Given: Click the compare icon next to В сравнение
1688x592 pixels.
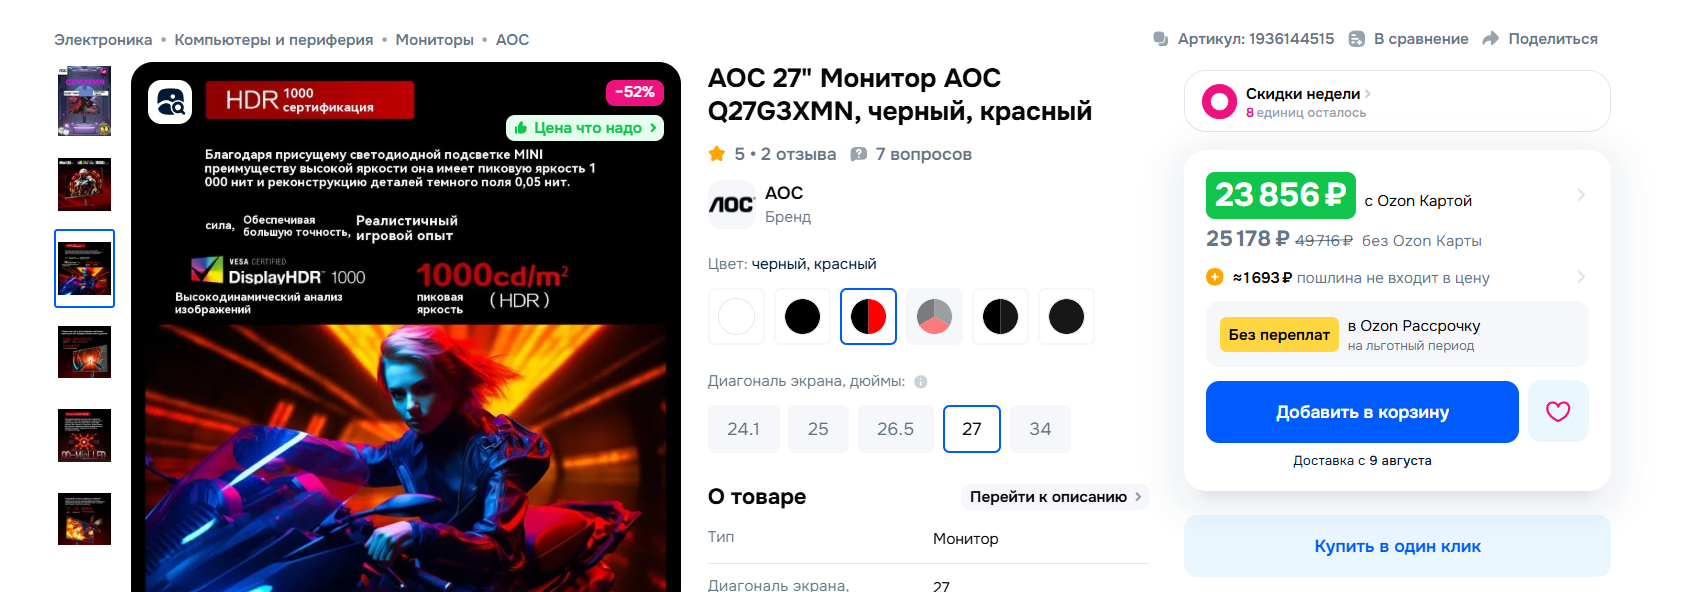Looking at the screenshot, I should coord(1357,39).
